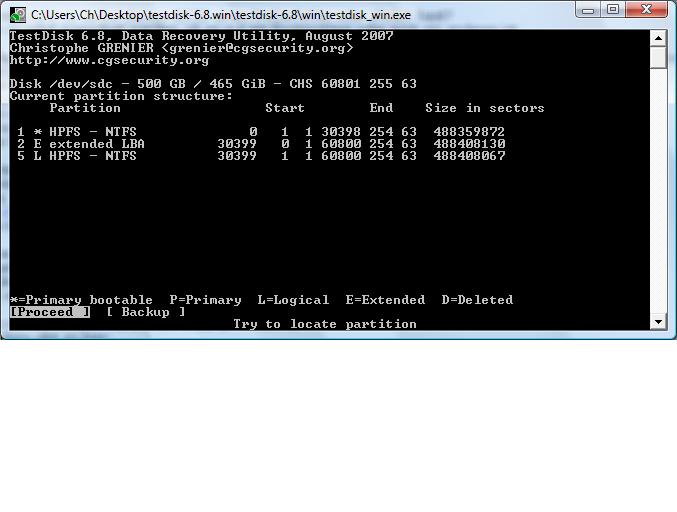Click the 'End' column header
677x512 pixels.
(381, 108)
